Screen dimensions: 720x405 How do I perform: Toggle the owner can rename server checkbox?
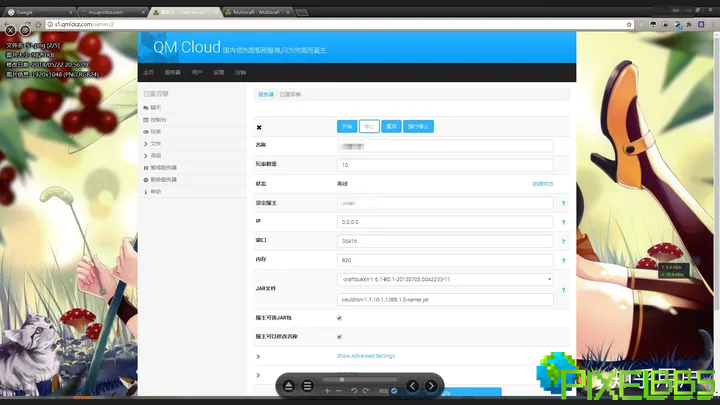tap(339, 337)
